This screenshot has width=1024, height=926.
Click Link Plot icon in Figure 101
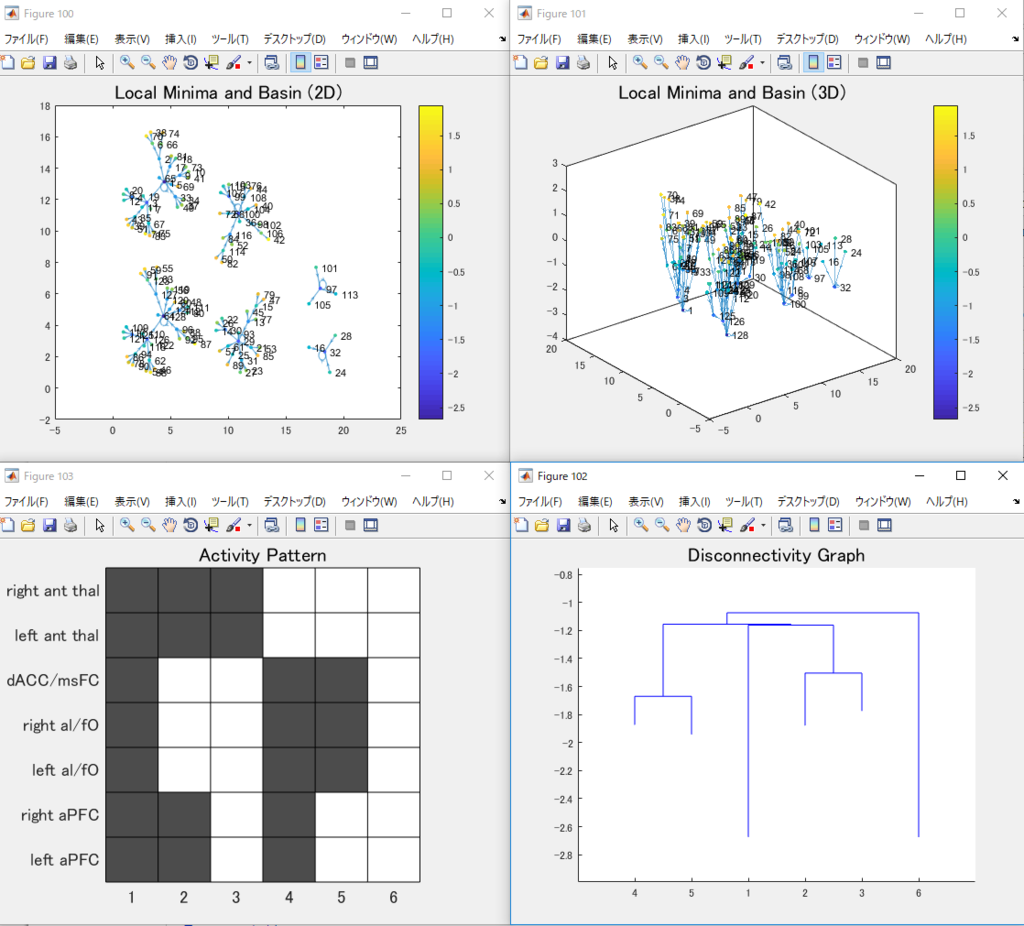tap(785, 63)
